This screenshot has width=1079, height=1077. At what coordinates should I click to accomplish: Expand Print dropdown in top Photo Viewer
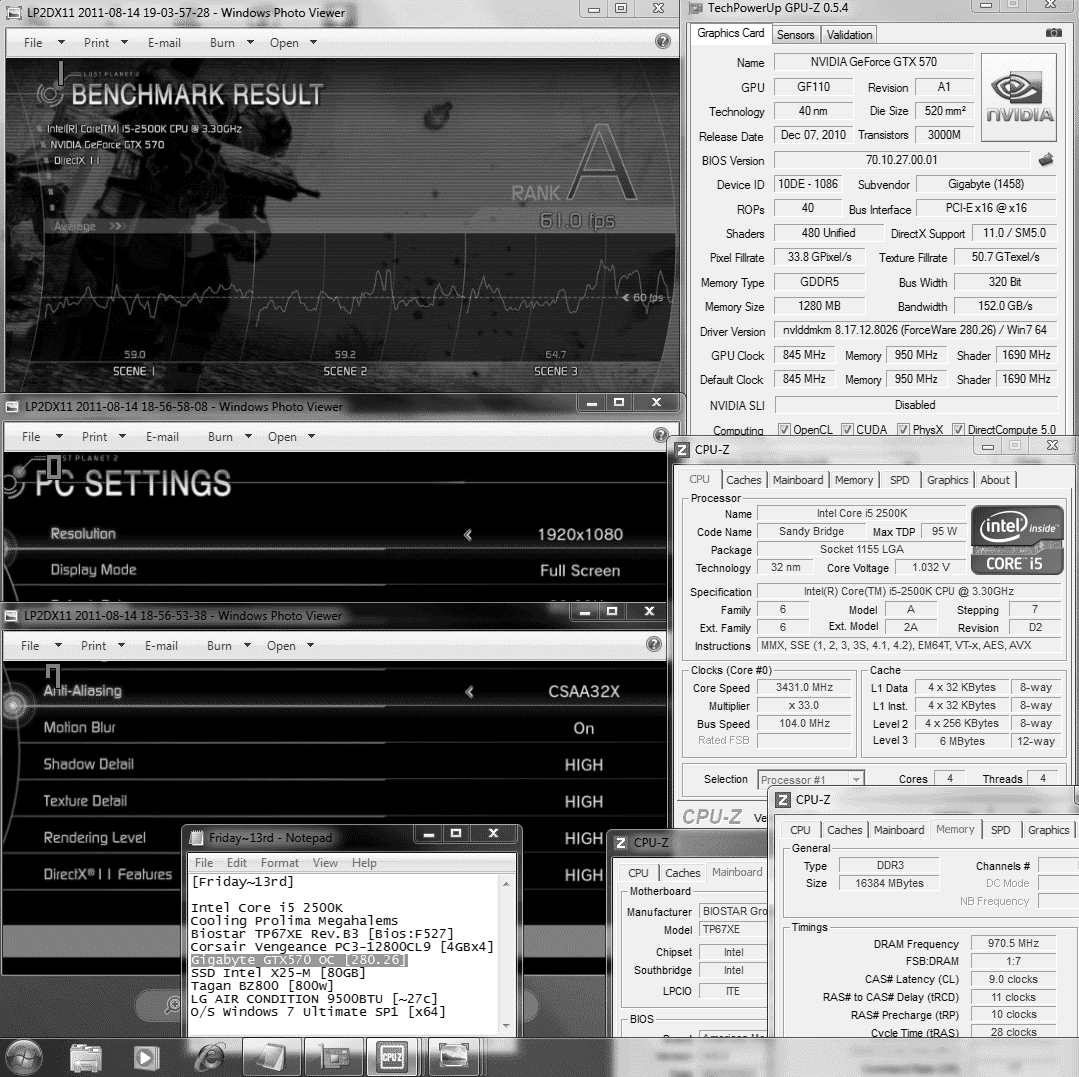point(125,43)
